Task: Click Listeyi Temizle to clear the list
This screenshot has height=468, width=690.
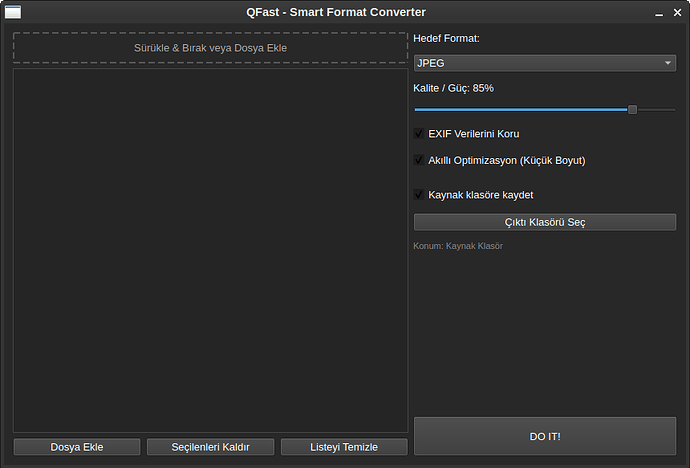Action: point(344,447)
